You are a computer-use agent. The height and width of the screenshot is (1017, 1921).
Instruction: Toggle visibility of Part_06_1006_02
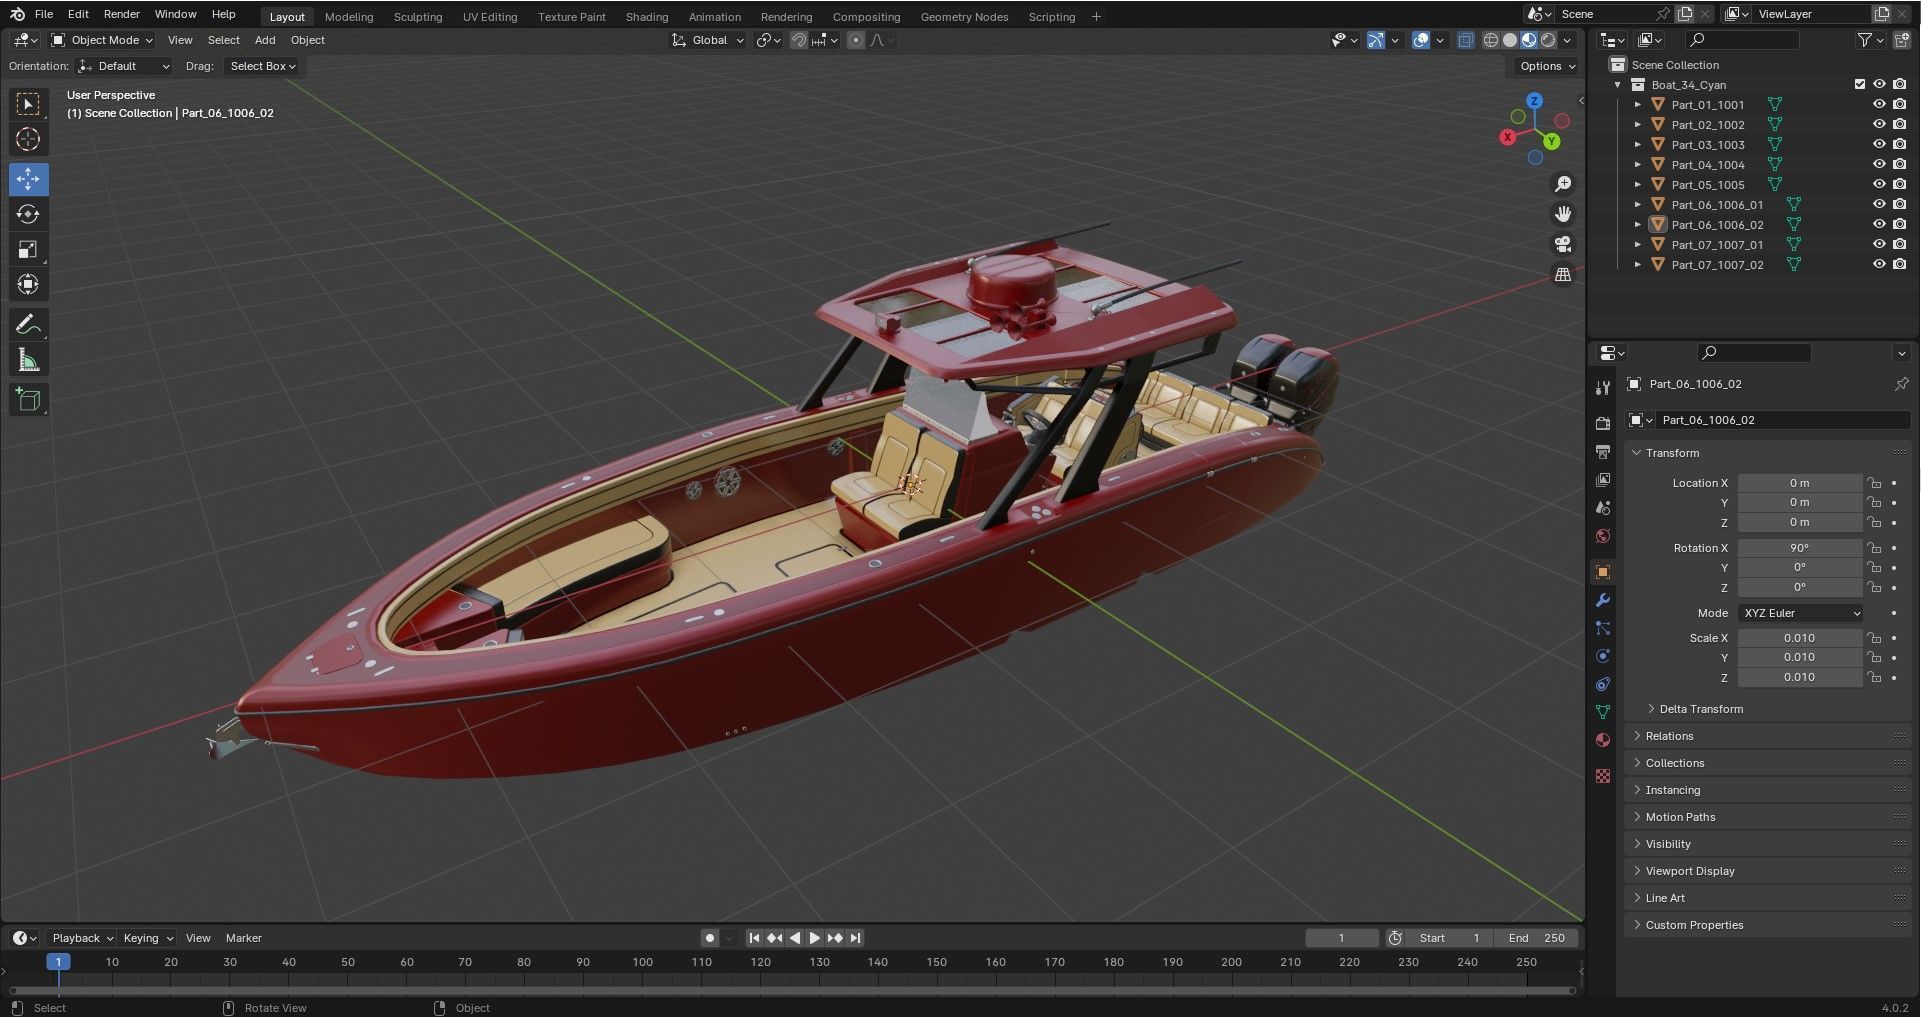coord(1879,224)
